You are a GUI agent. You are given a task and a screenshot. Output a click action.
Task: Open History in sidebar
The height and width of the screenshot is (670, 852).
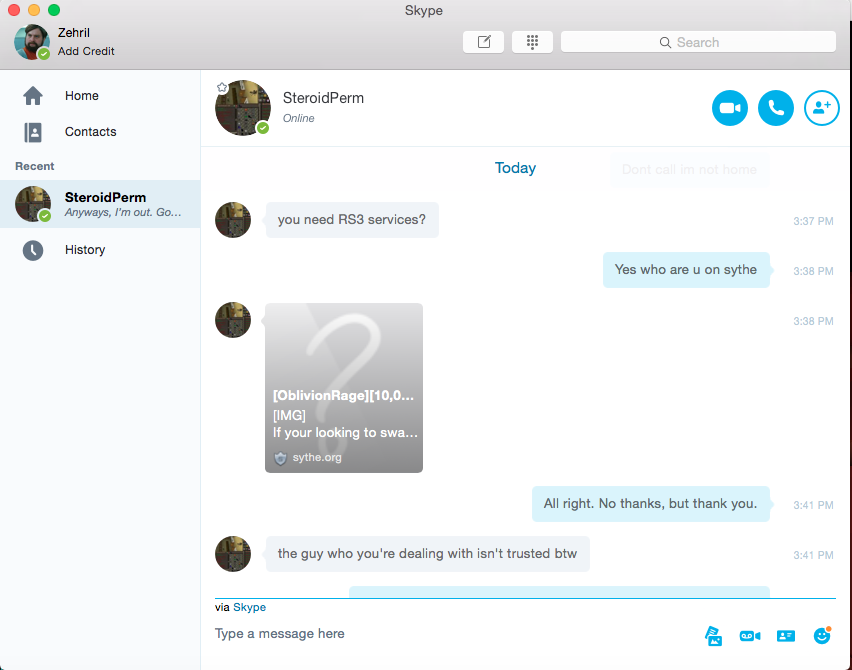pyautogui.click(x=100, y=250)
